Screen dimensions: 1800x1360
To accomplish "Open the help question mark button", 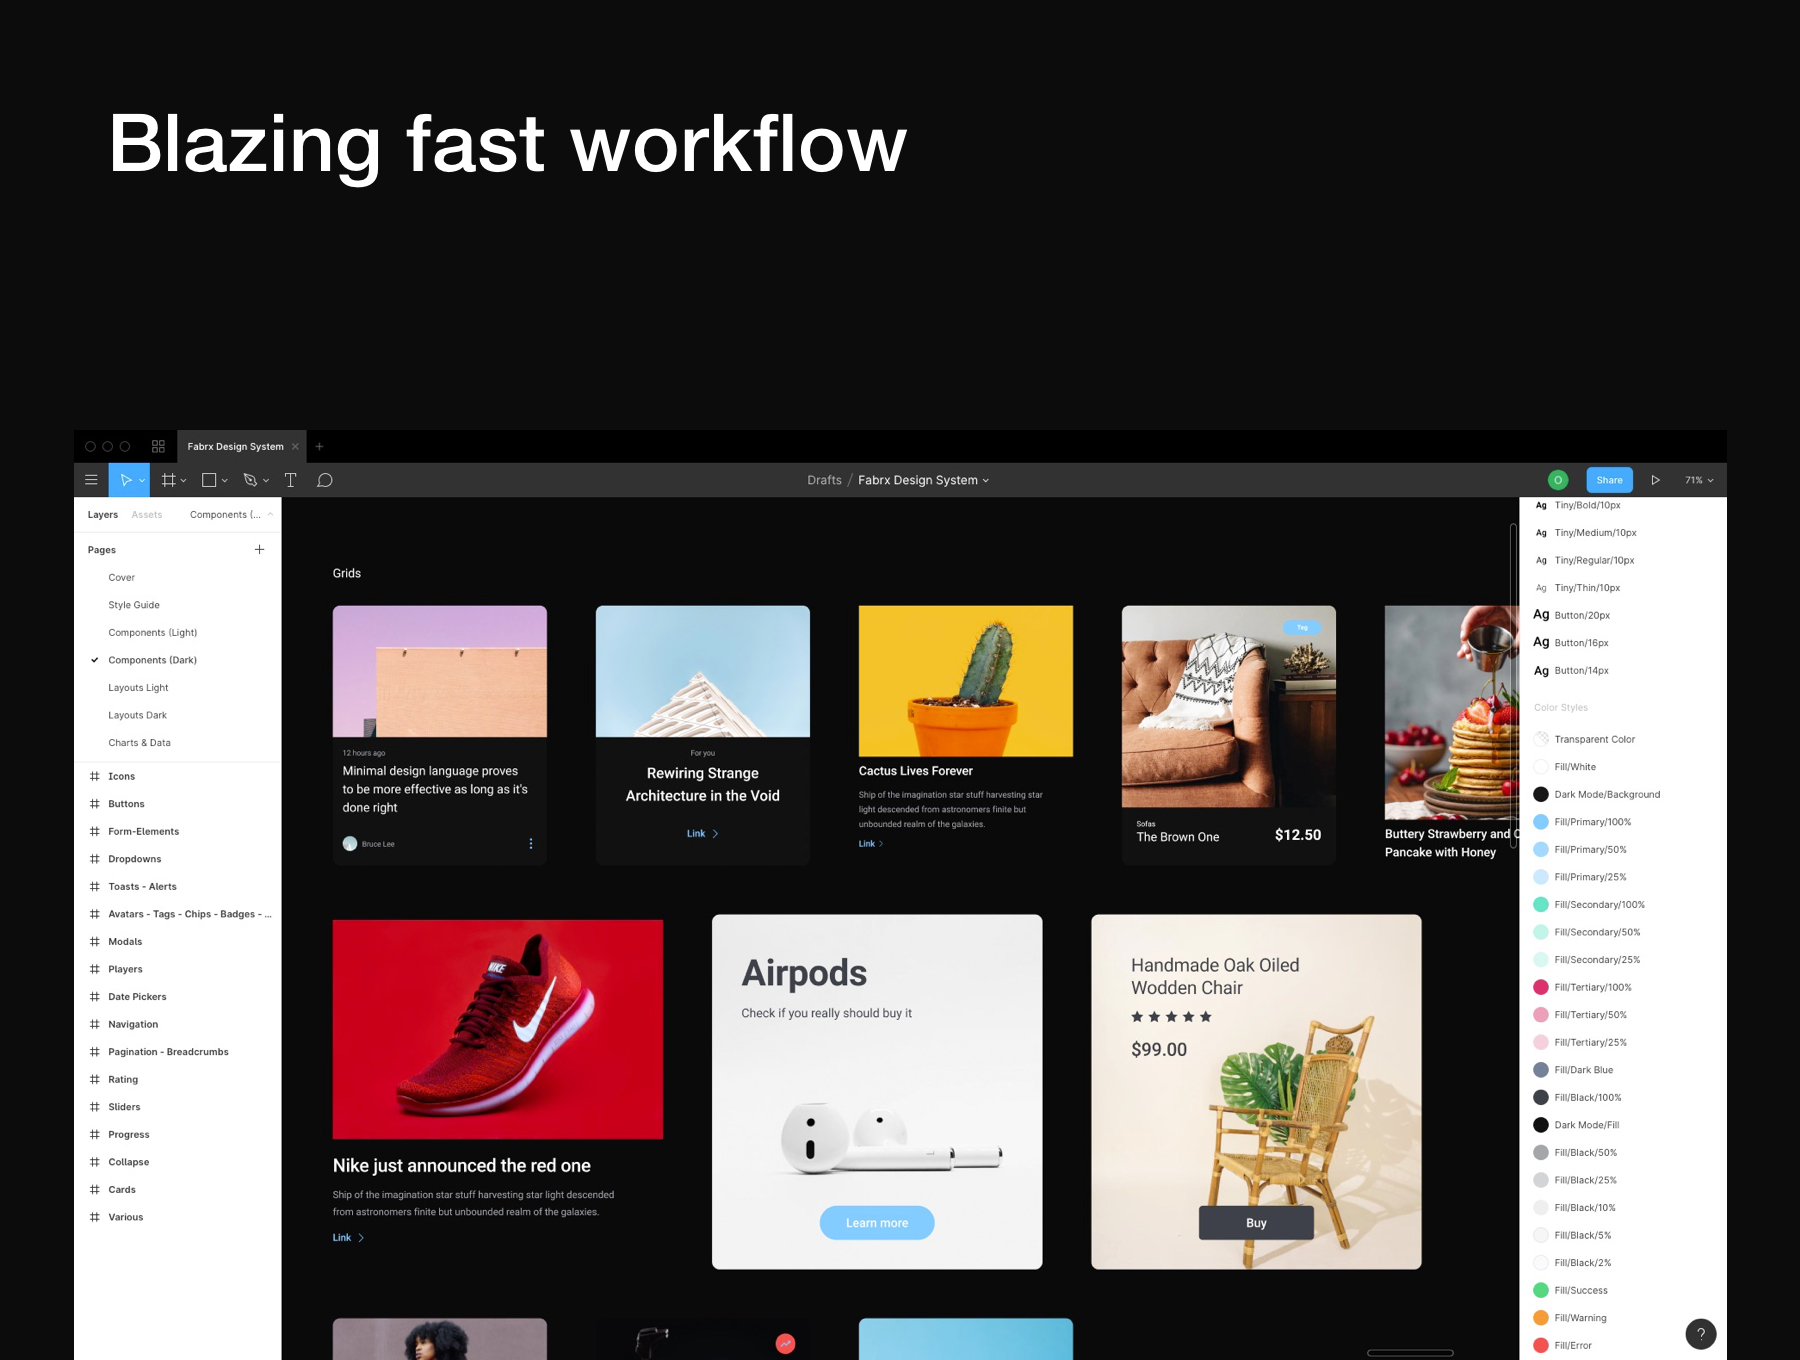I will pos(1700,1334).
